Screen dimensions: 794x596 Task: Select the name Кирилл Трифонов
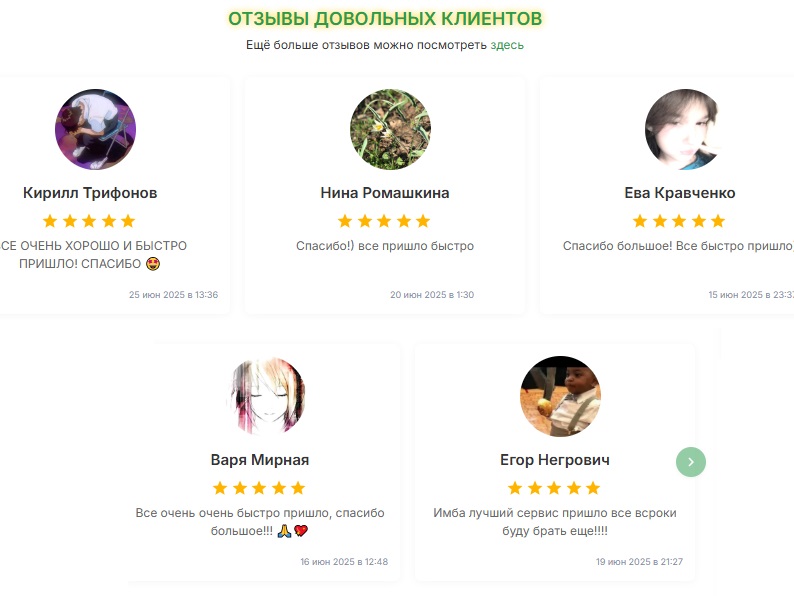point(90,193)
